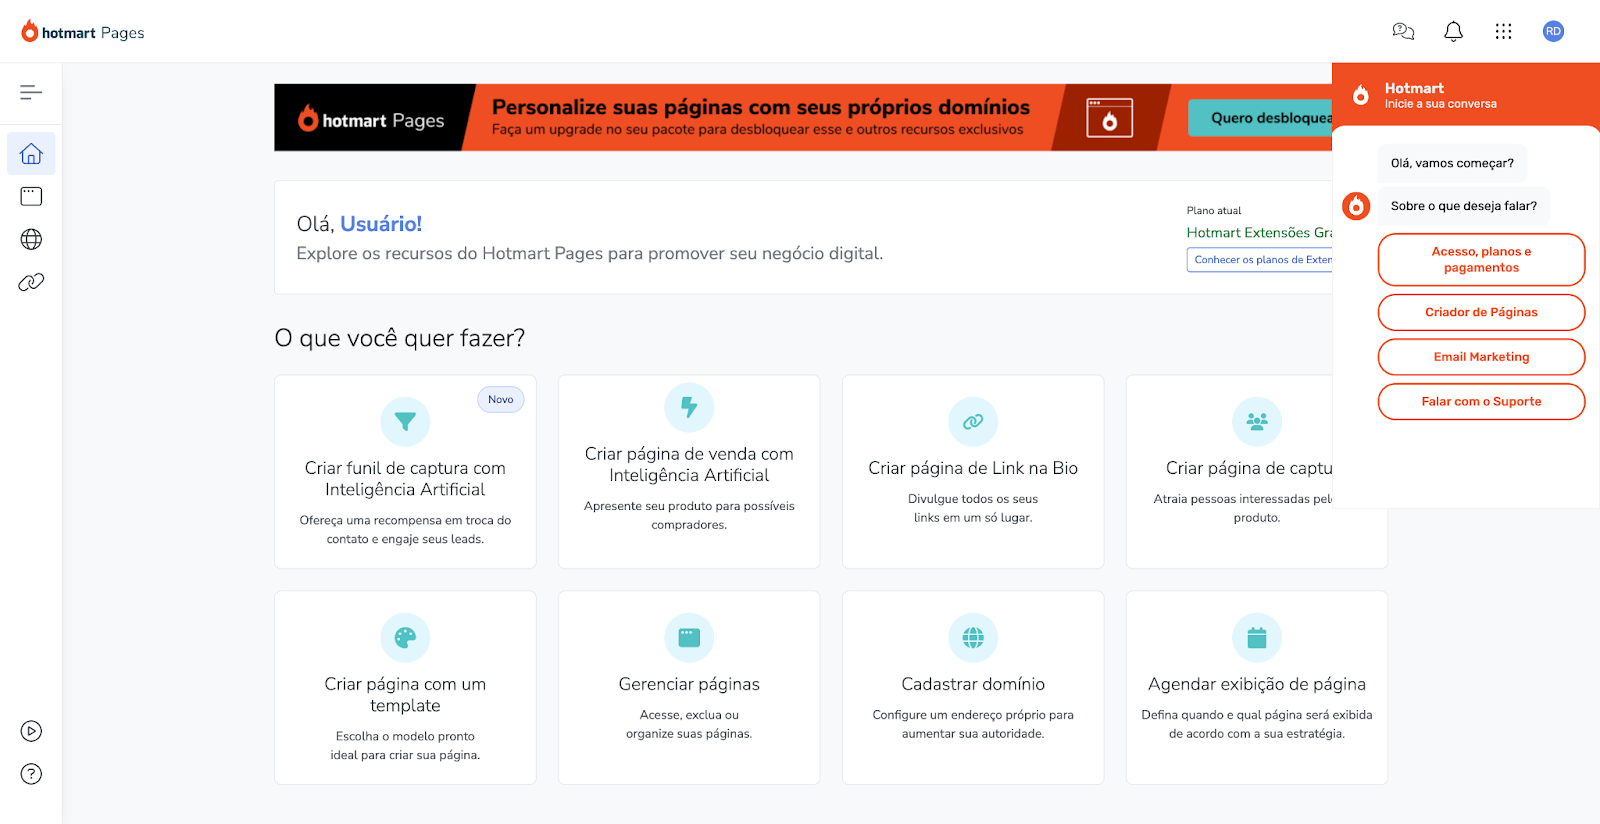Click 'Inicie a sua conversa' chat subtitle
The height and width of the screenshot is (824, 1600).
[x=1440, y=104]
